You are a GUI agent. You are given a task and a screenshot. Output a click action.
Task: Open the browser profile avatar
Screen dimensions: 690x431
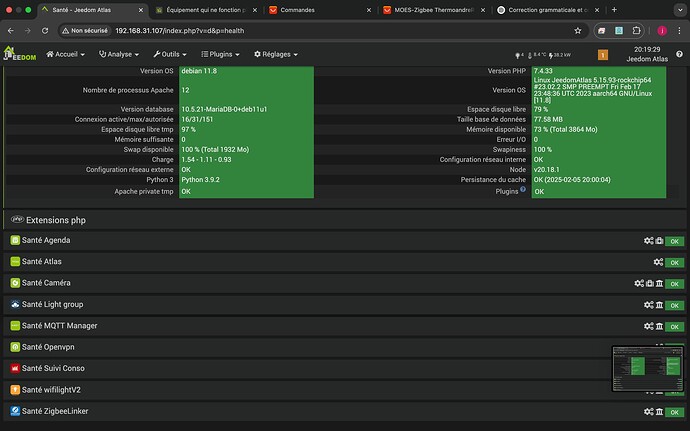coord(662,30)
